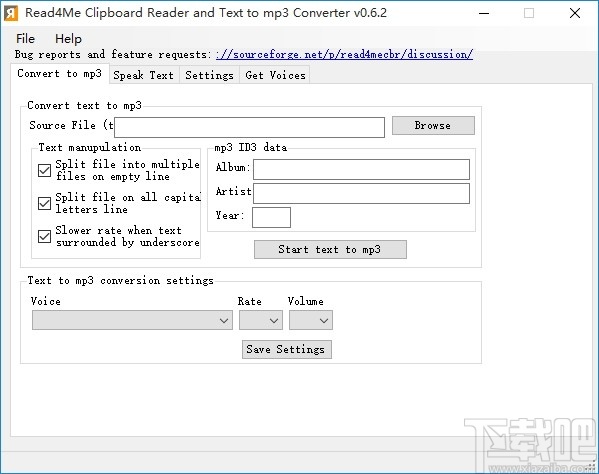Image resolution: width=599 pixels, height=474 pixels.
Task: Click the Save Settings button
Action: tap(287, 349)
